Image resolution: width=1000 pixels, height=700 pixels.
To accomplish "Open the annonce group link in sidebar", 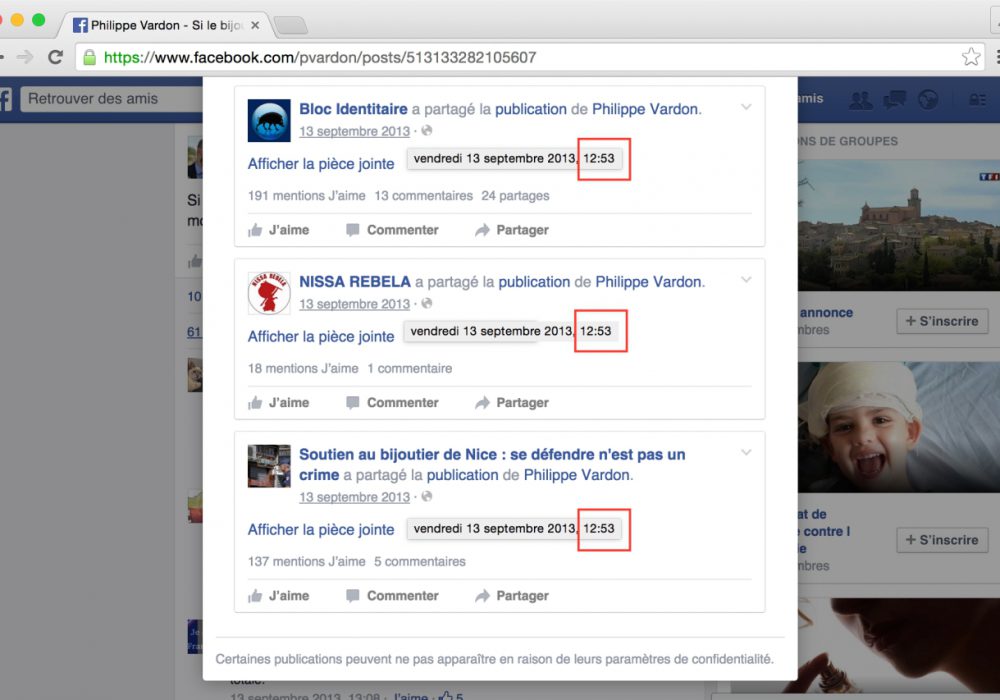I will 826,313.
